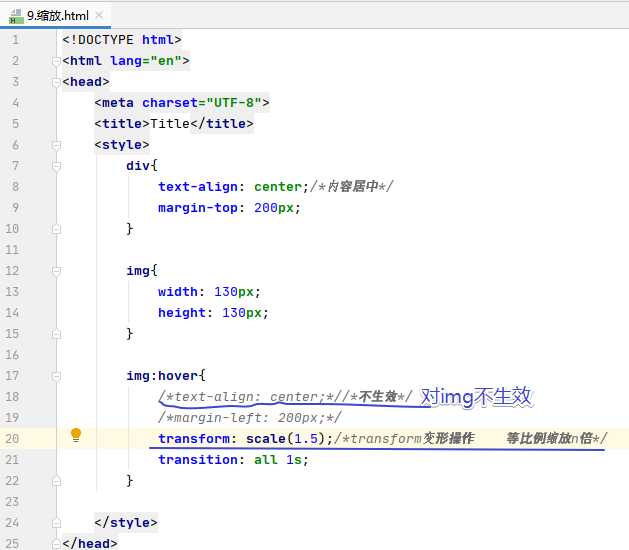The height and width of the screenshot is (550, 629).
Task: Click the closing style fold marker
Action: [x=56, y=523]
